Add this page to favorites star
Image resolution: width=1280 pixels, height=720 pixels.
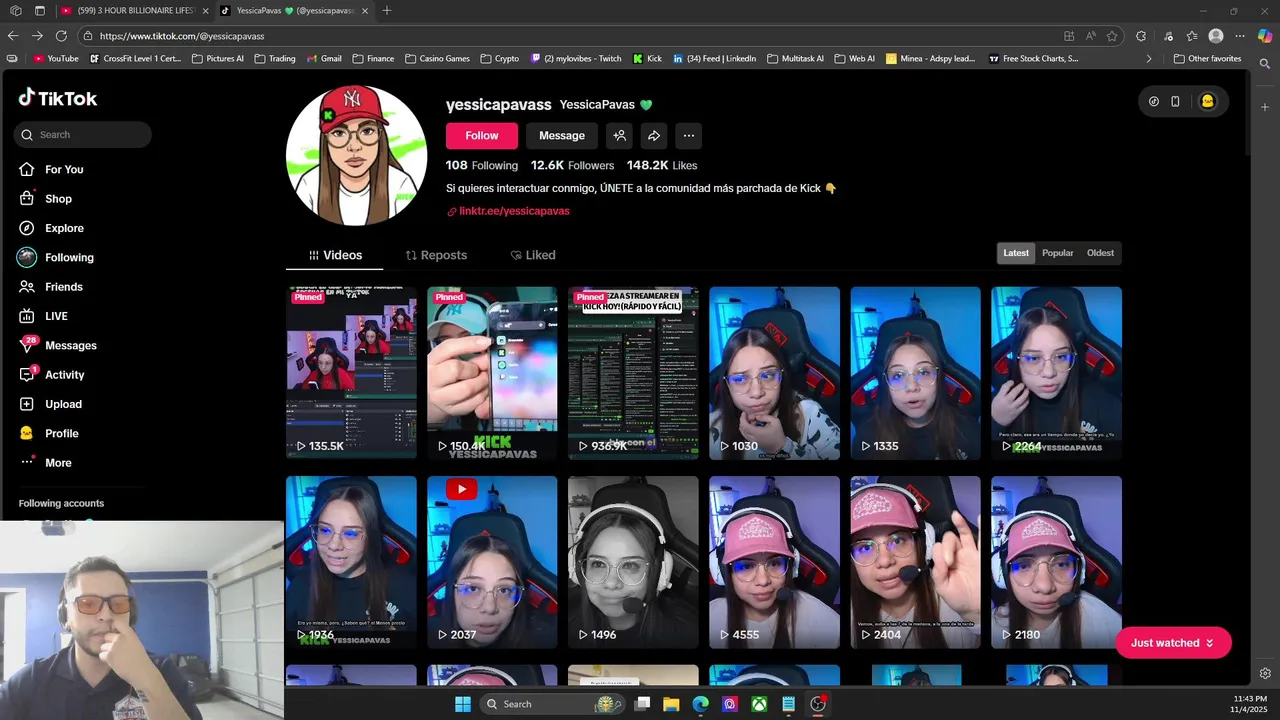click(x=1112, y=36)
